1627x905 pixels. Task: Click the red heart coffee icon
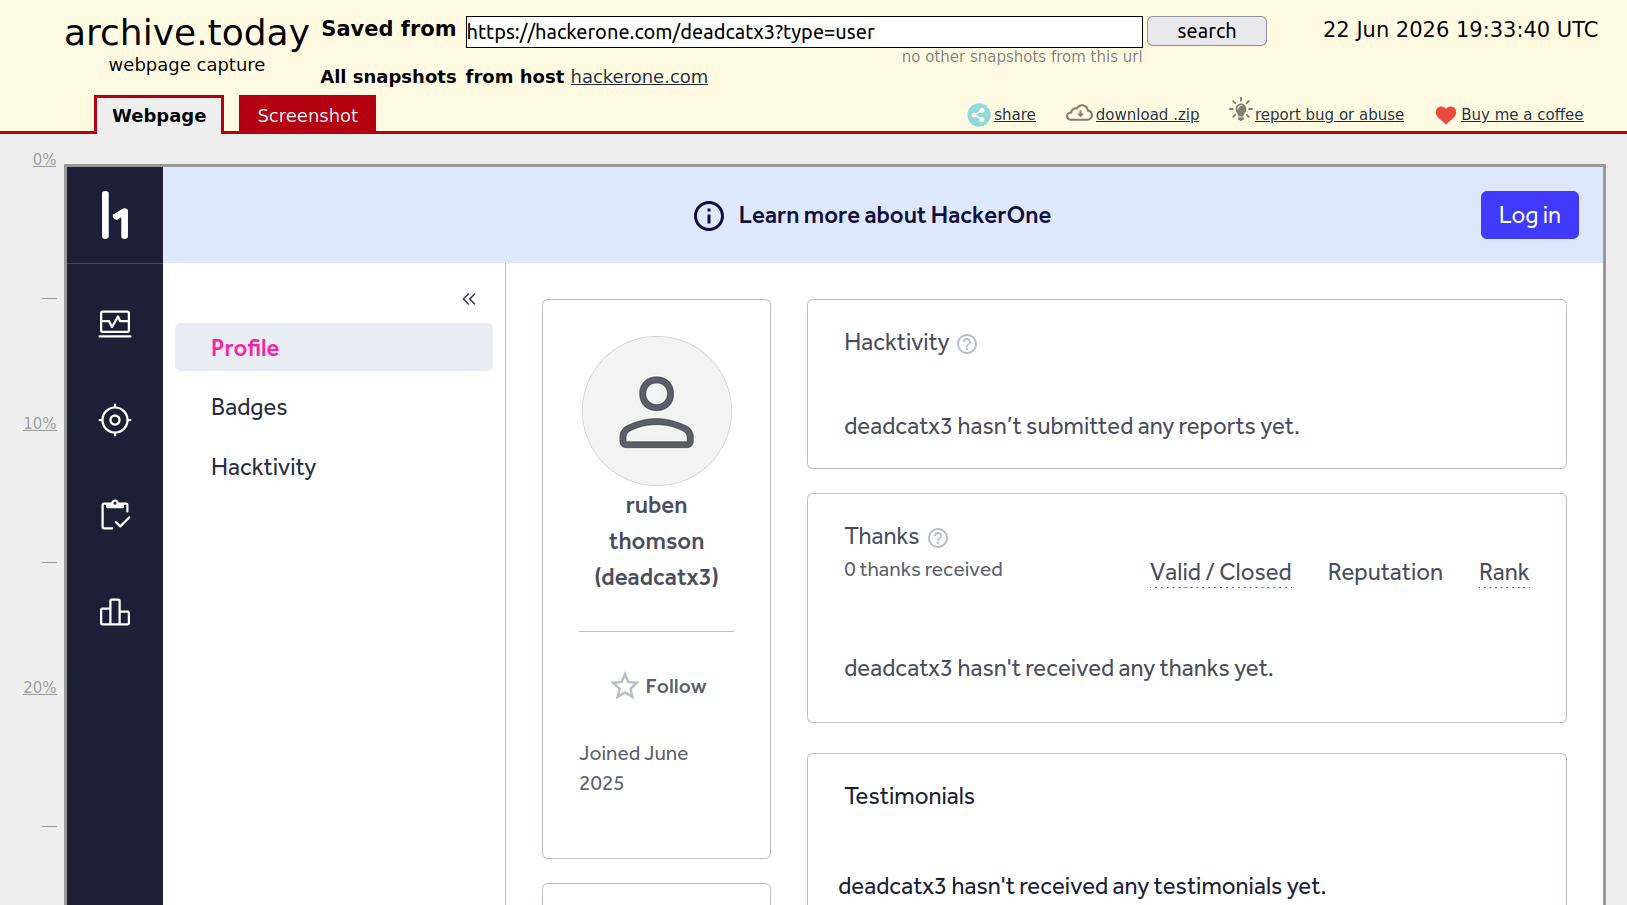click(1446, 115)
